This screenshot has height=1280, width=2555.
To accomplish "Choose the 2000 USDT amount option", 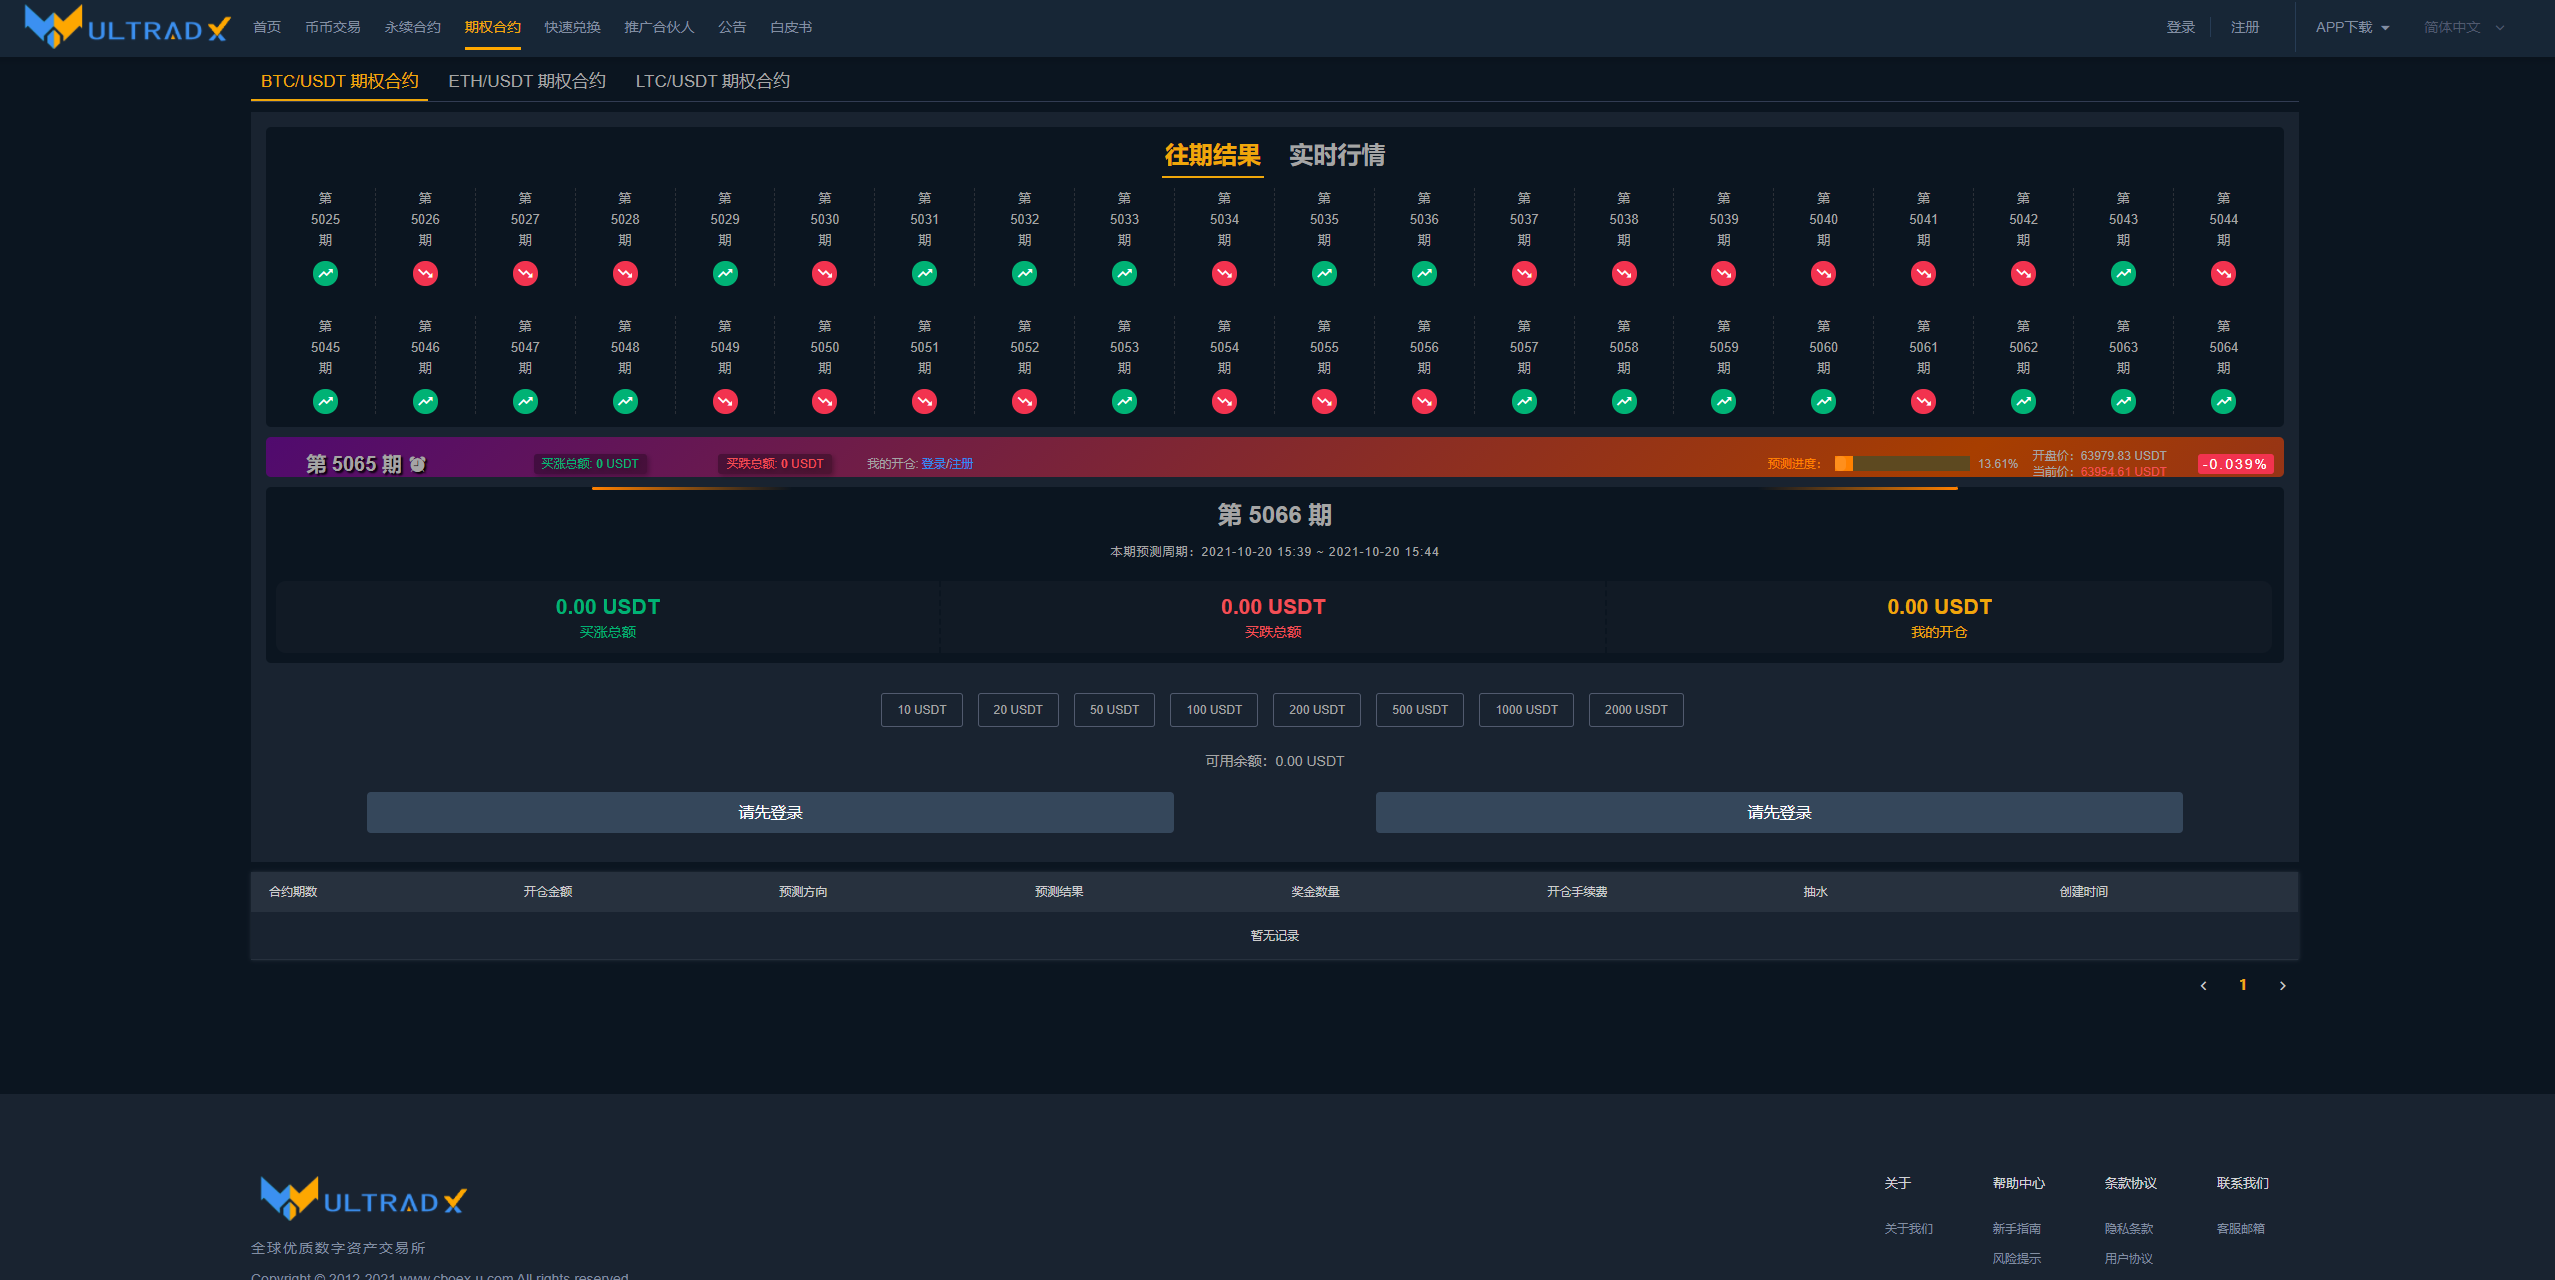I will coord(1635,710).
